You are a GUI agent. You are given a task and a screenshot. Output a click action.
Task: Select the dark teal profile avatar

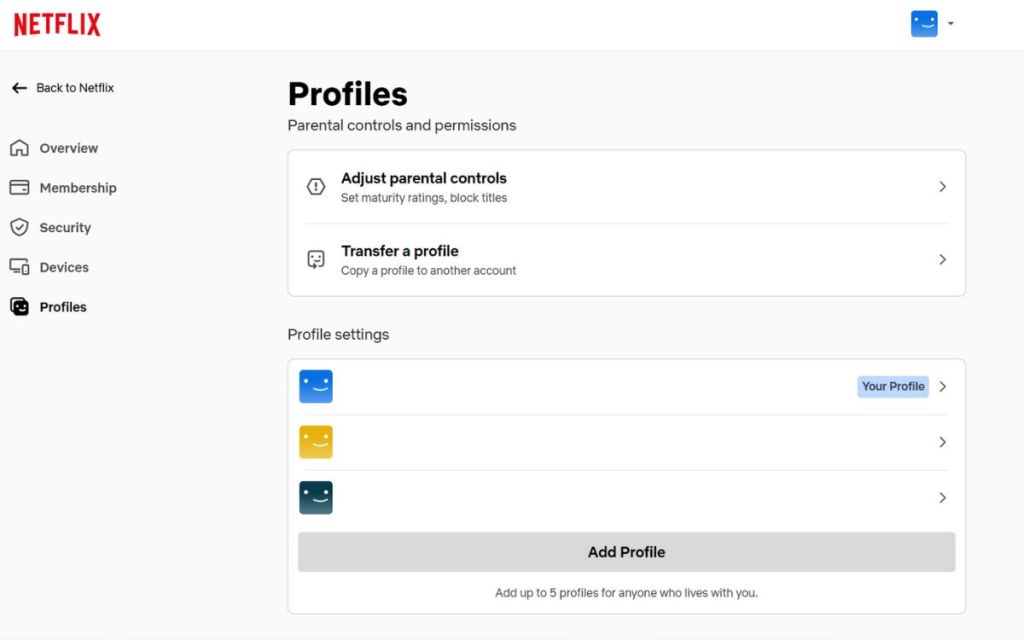pos(316,498)
